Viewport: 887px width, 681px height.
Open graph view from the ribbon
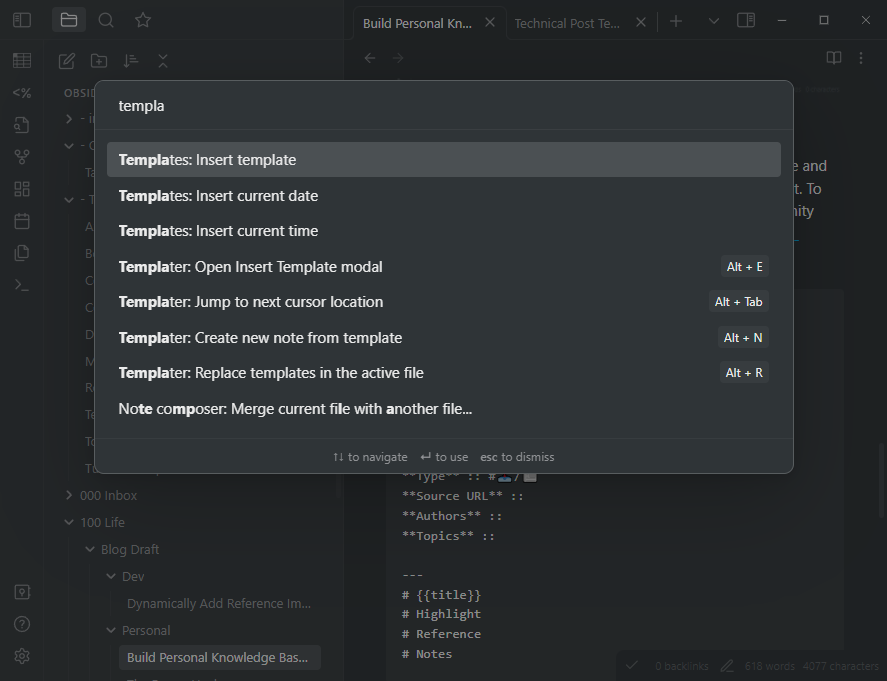click(22, 157)
